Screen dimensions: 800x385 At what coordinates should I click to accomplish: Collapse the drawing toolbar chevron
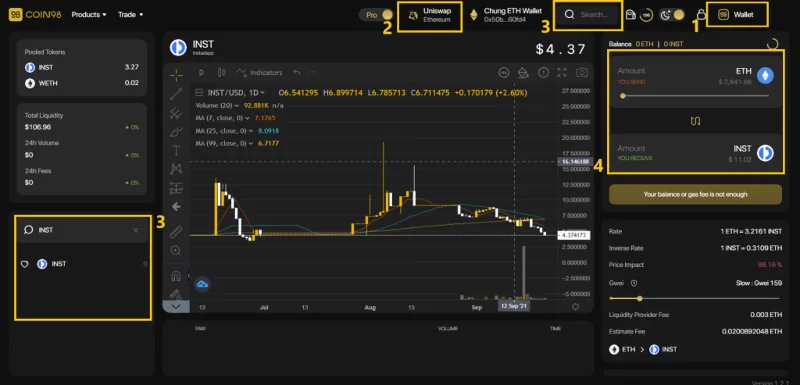coord(176,306)
